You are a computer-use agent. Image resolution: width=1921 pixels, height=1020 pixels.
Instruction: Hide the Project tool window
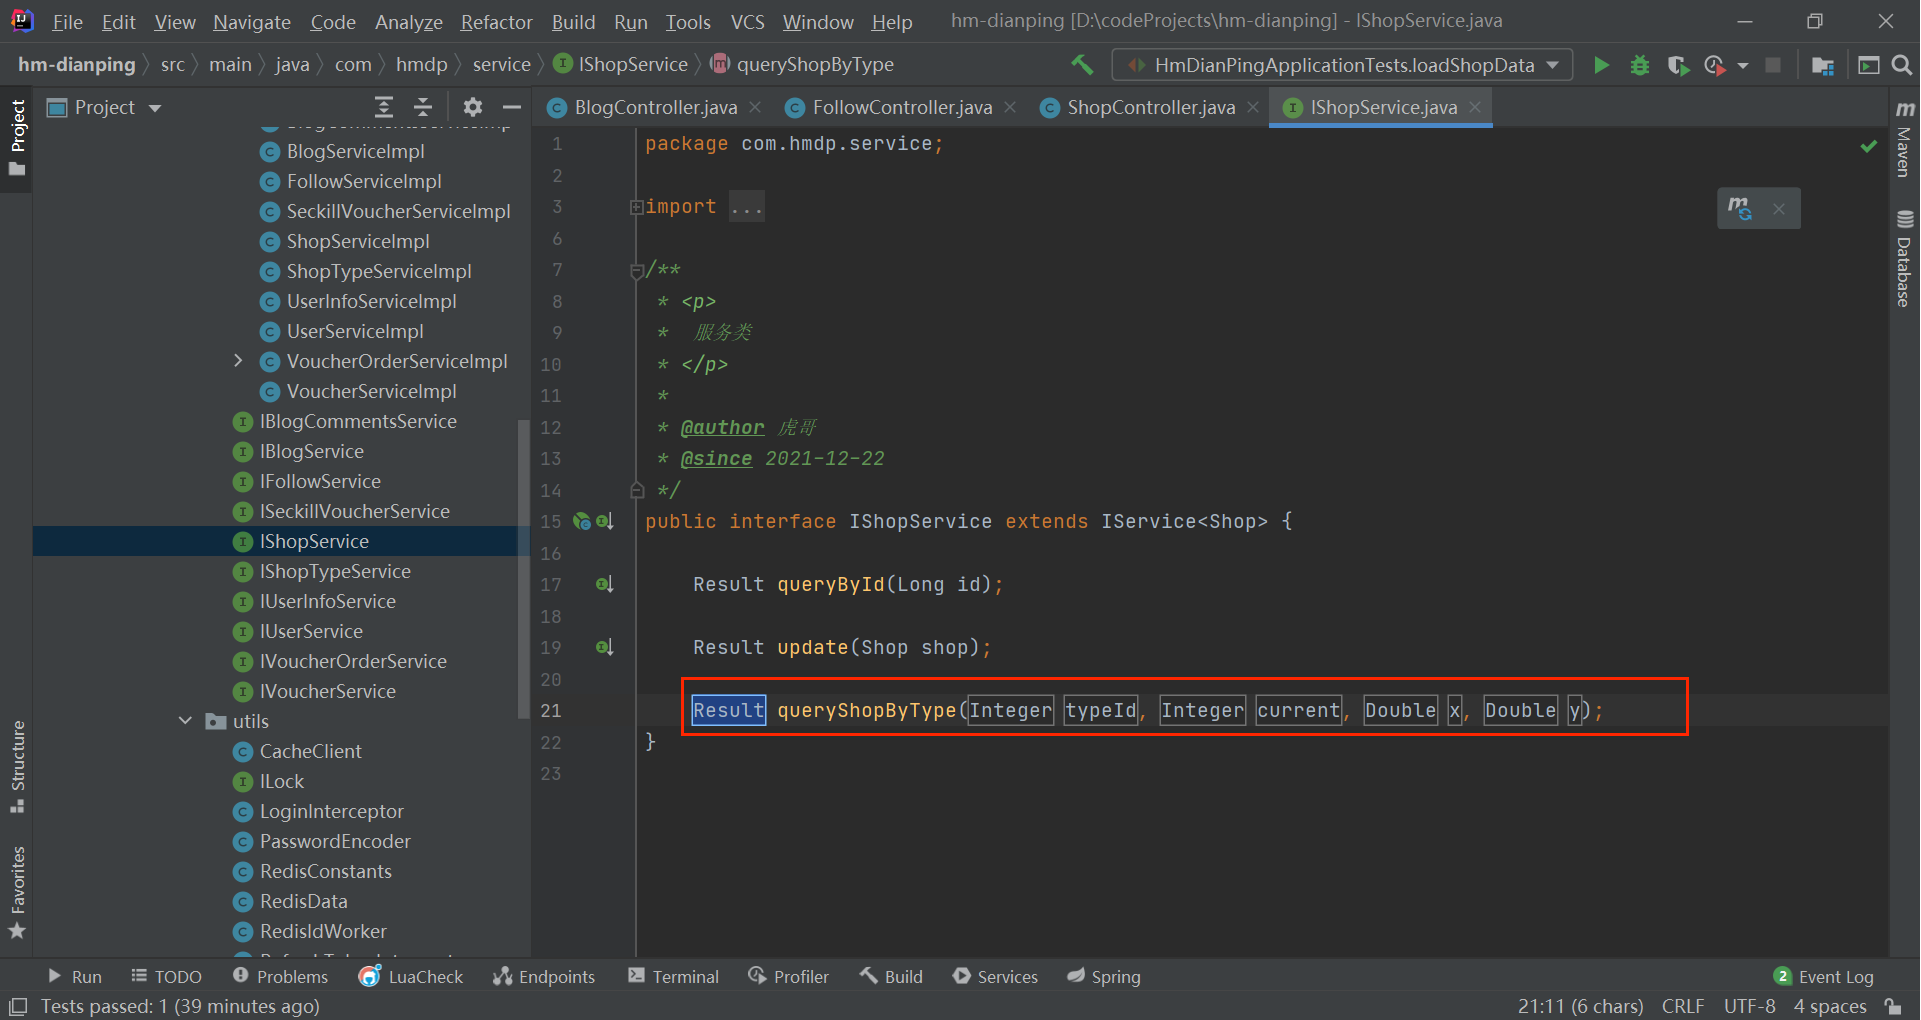512,107
